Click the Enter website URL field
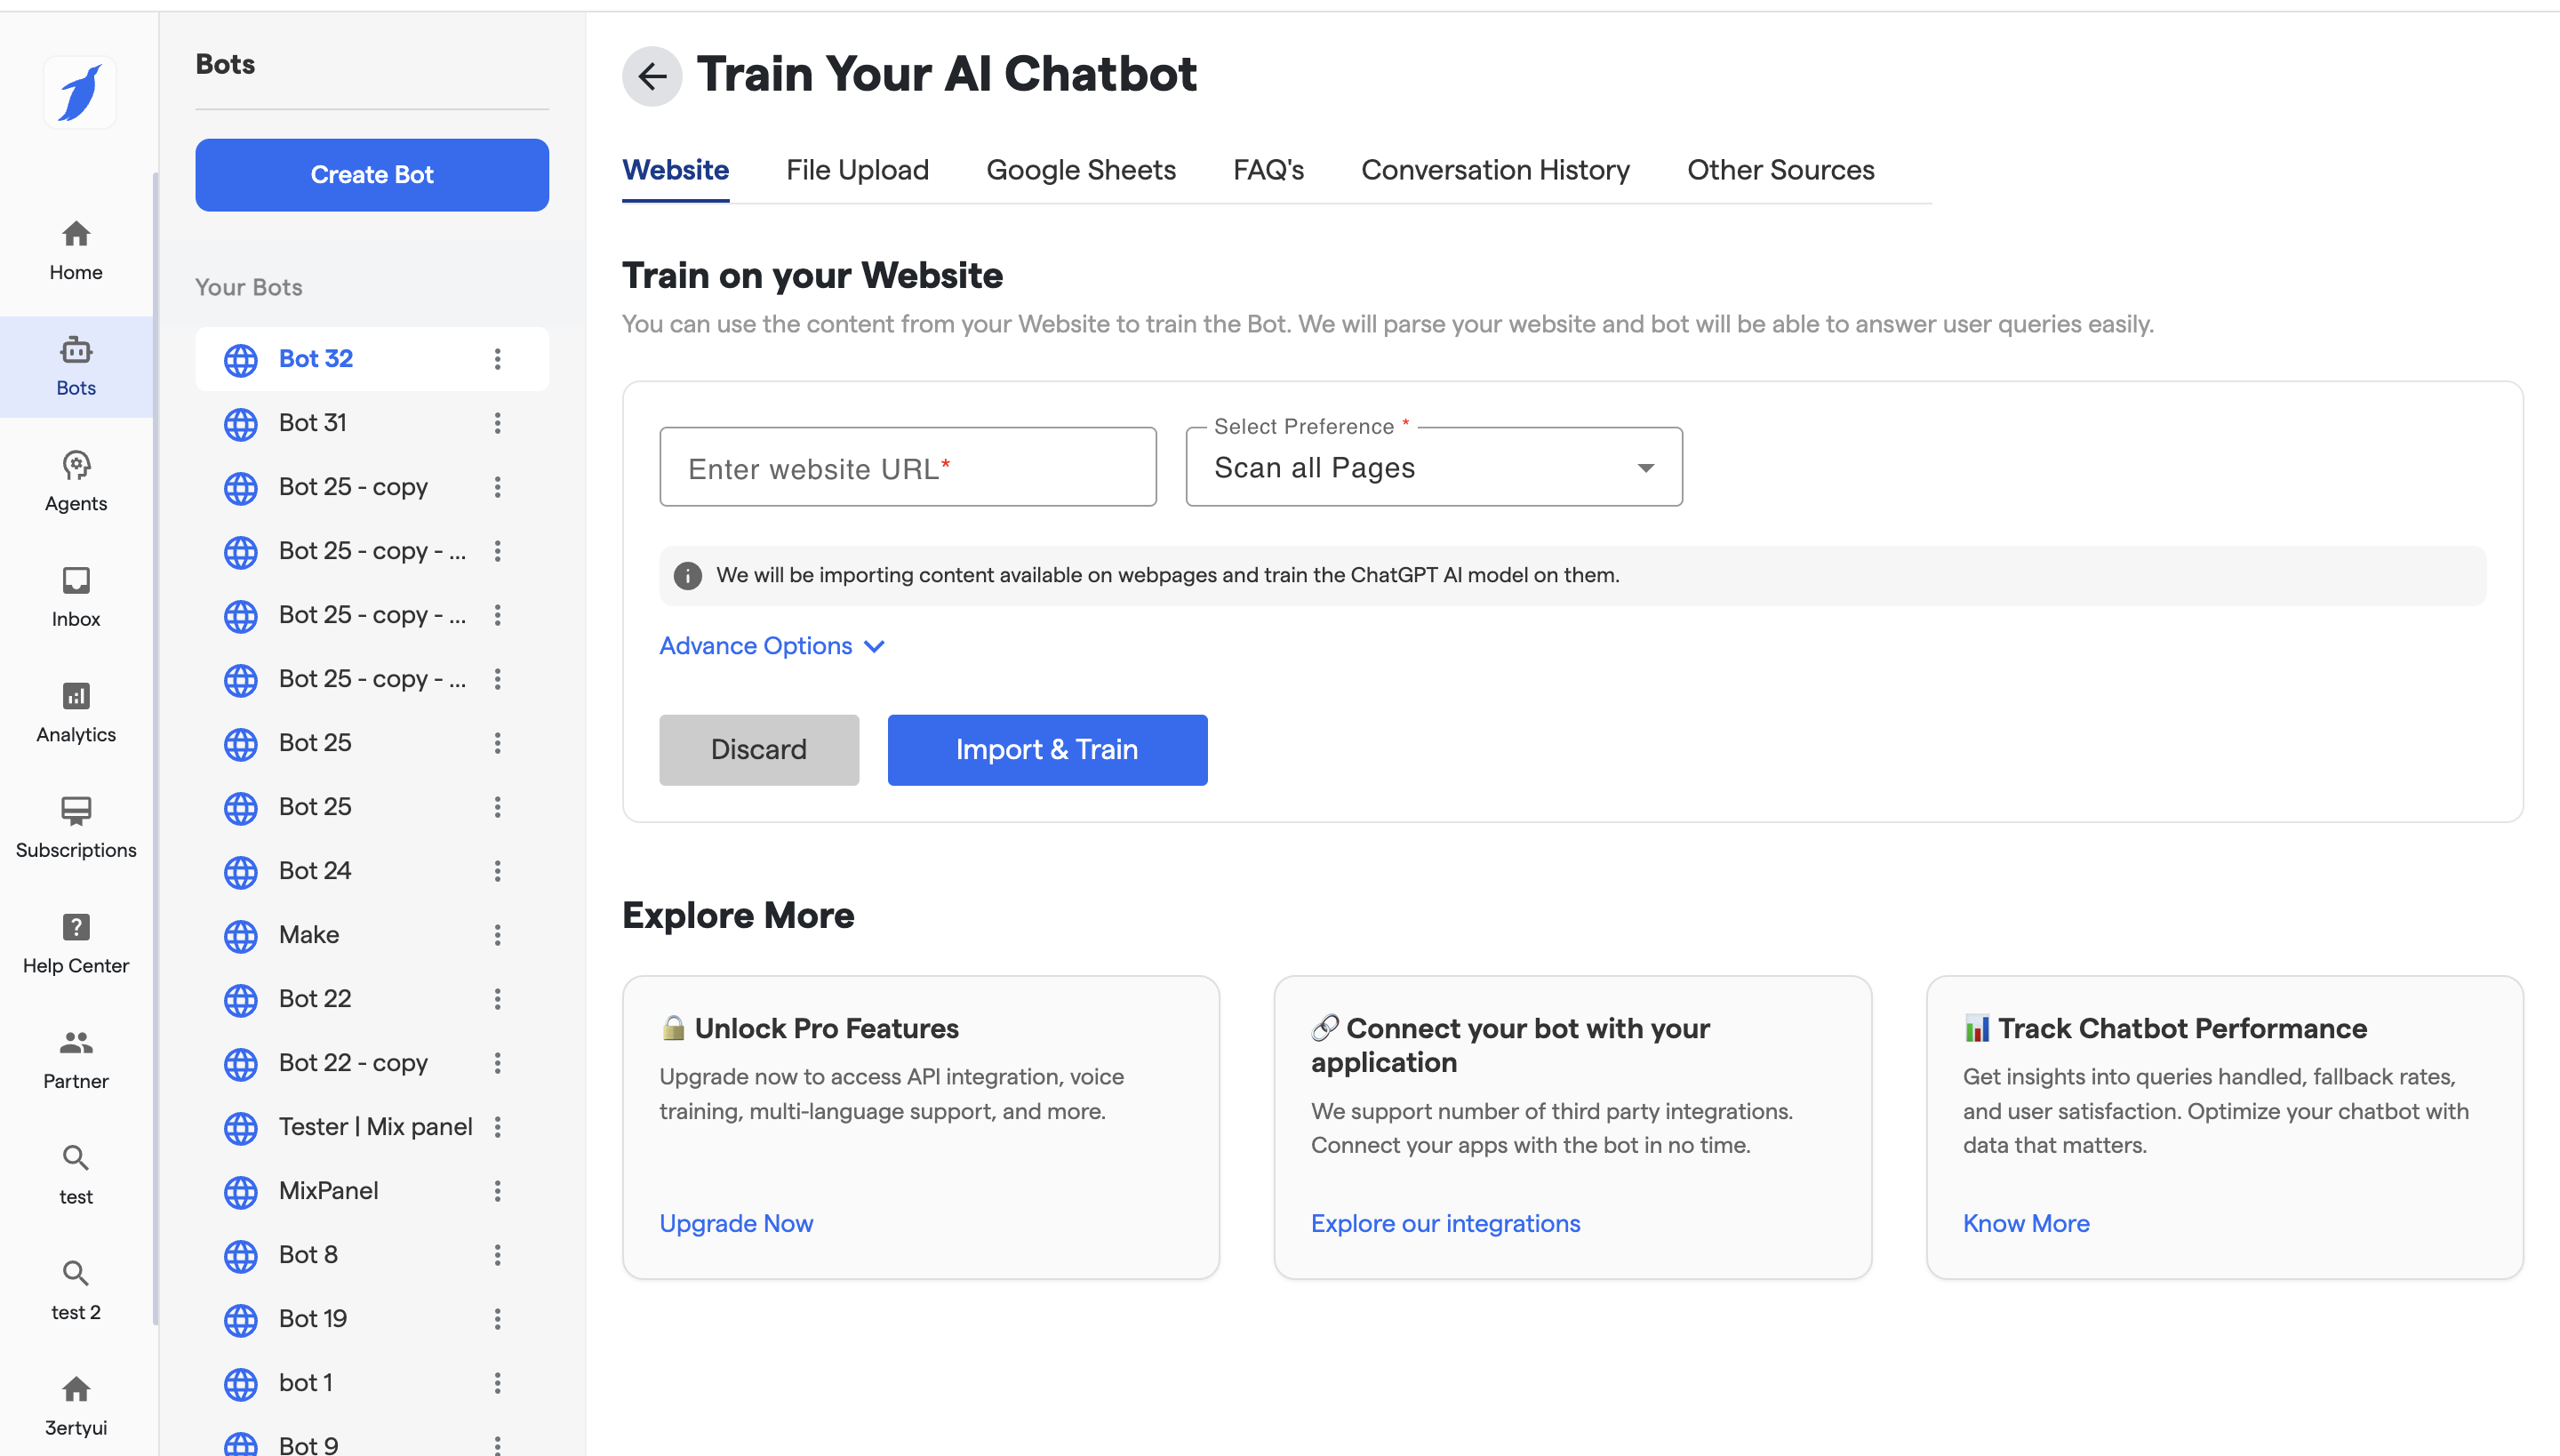 pyautogui.click(x=907, y=467)
